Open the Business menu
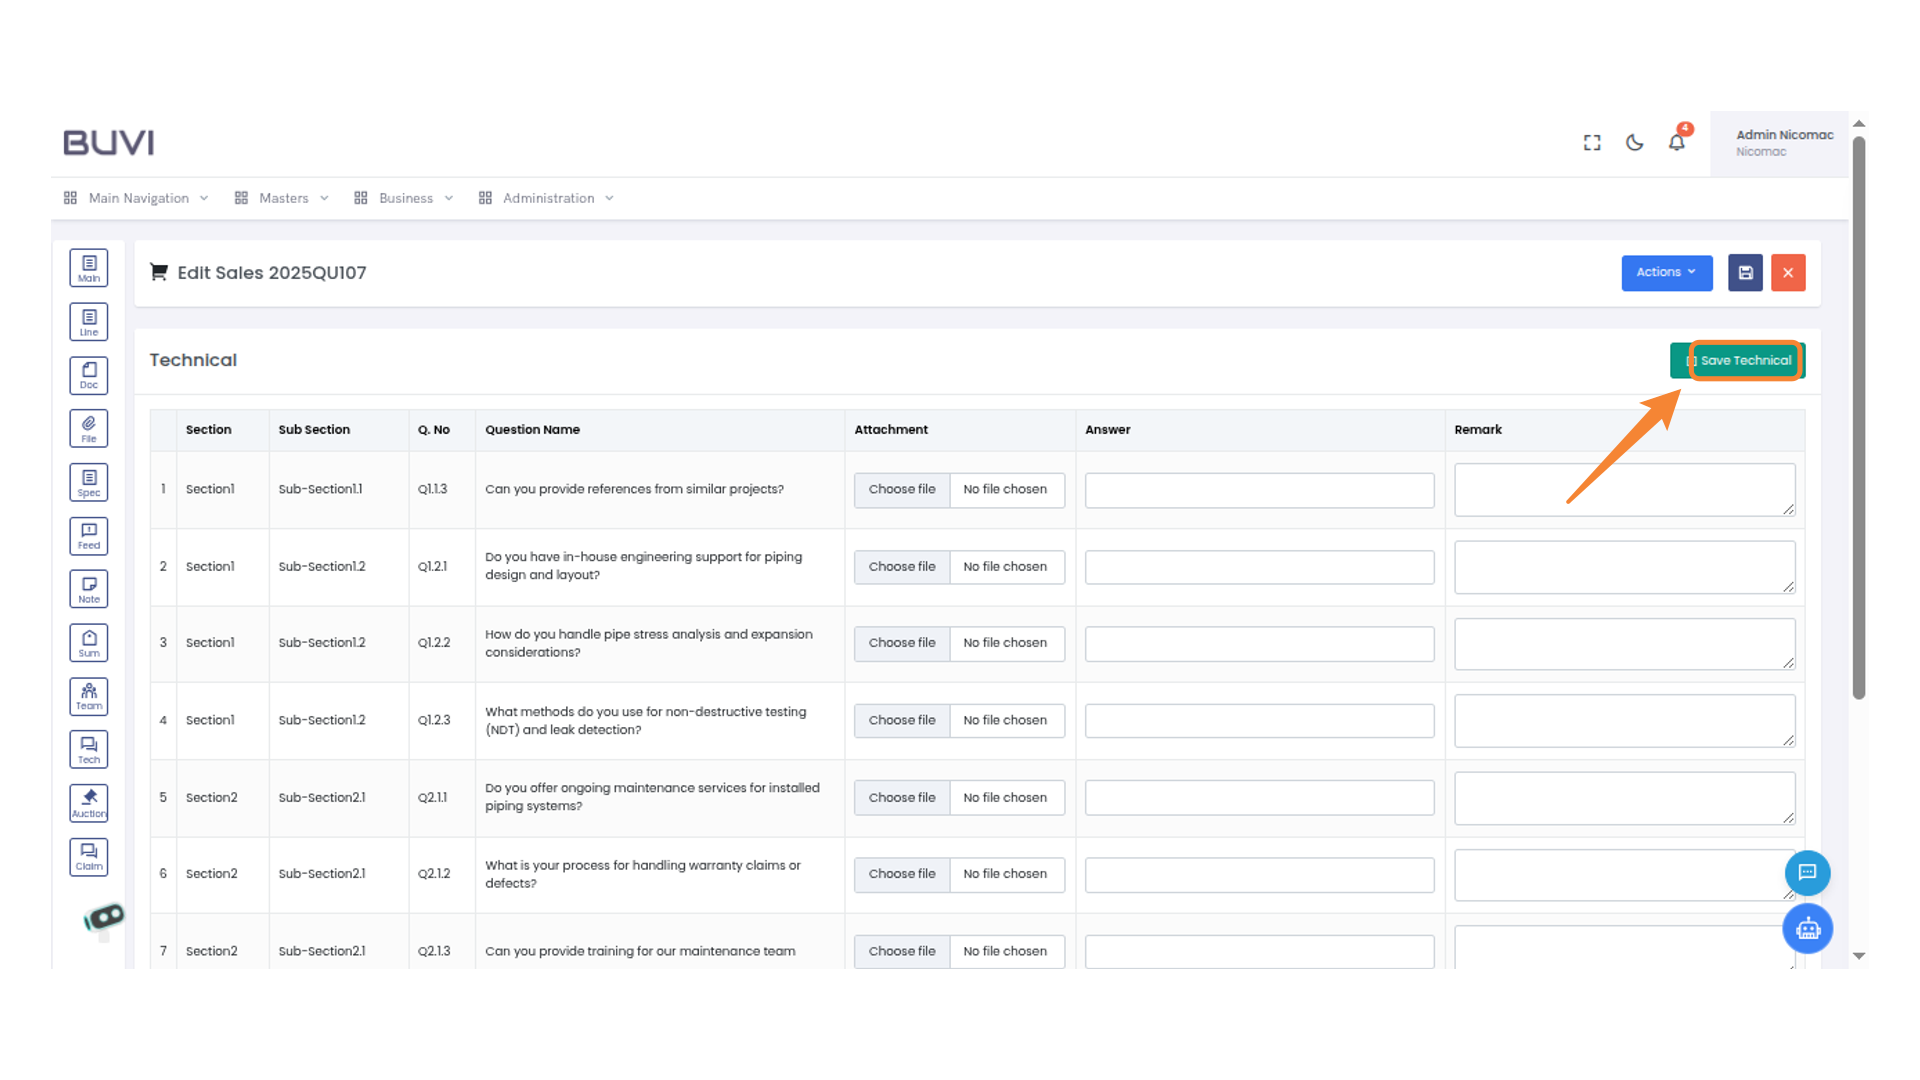 click(x=404, y=198)
